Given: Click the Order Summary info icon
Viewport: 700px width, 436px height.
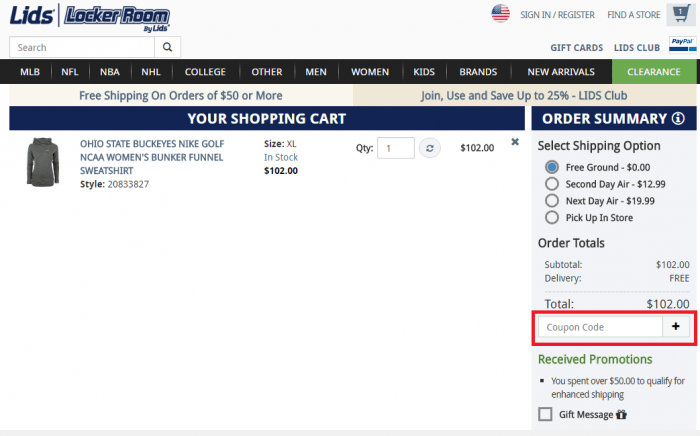Looking at the screenshot, I should coord(678,119).
